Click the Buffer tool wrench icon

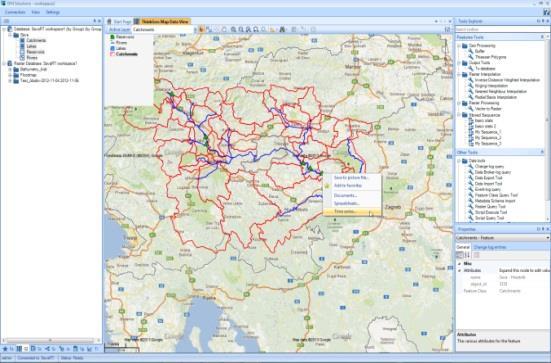471,51
